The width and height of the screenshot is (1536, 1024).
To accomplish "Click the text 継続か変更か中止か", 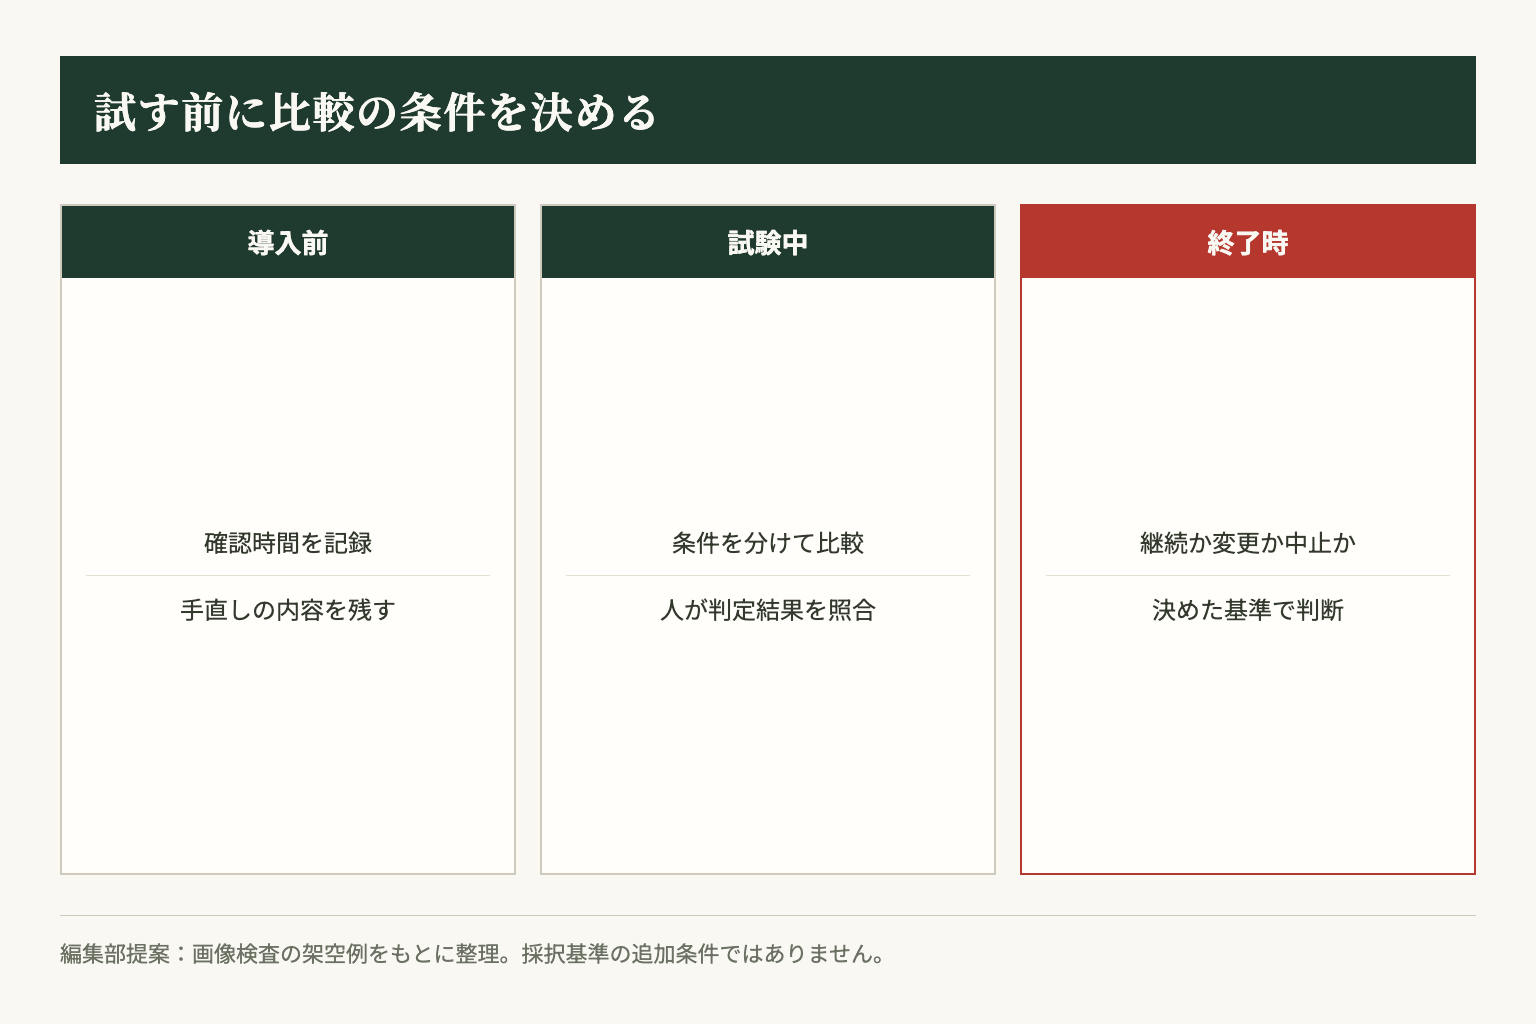I will (x=1248, y=543).
